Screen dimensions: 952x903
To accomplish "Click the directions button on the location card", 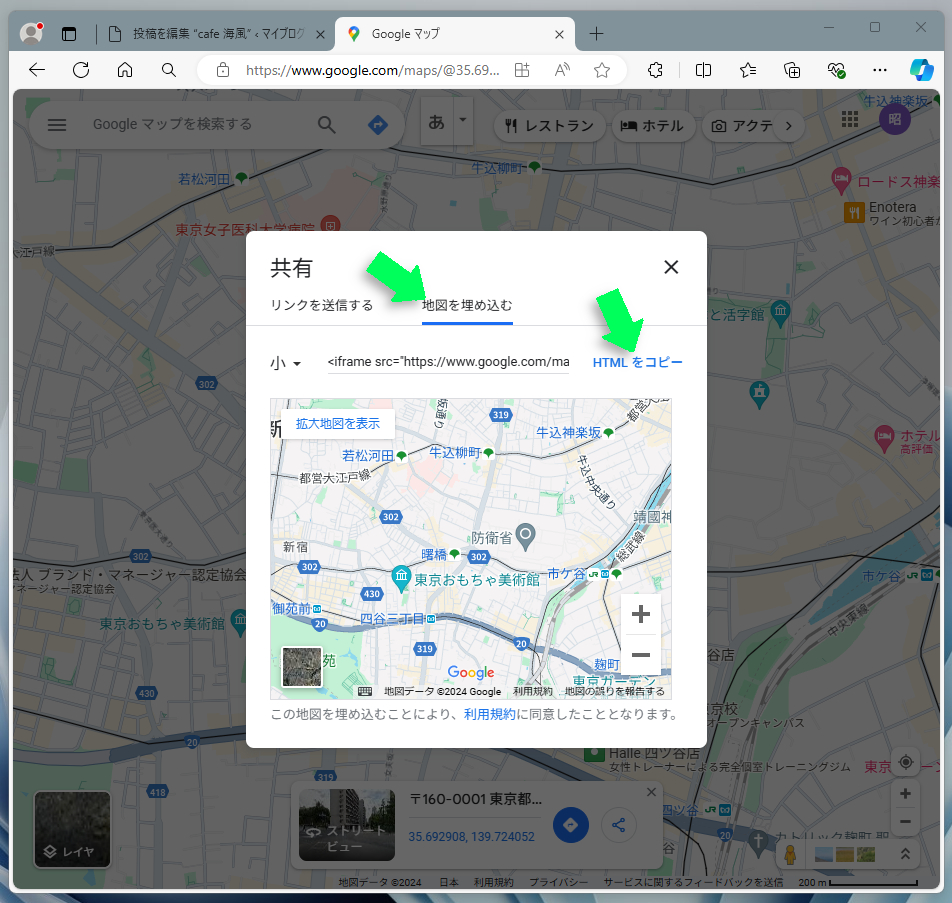I will coord(571,825).
